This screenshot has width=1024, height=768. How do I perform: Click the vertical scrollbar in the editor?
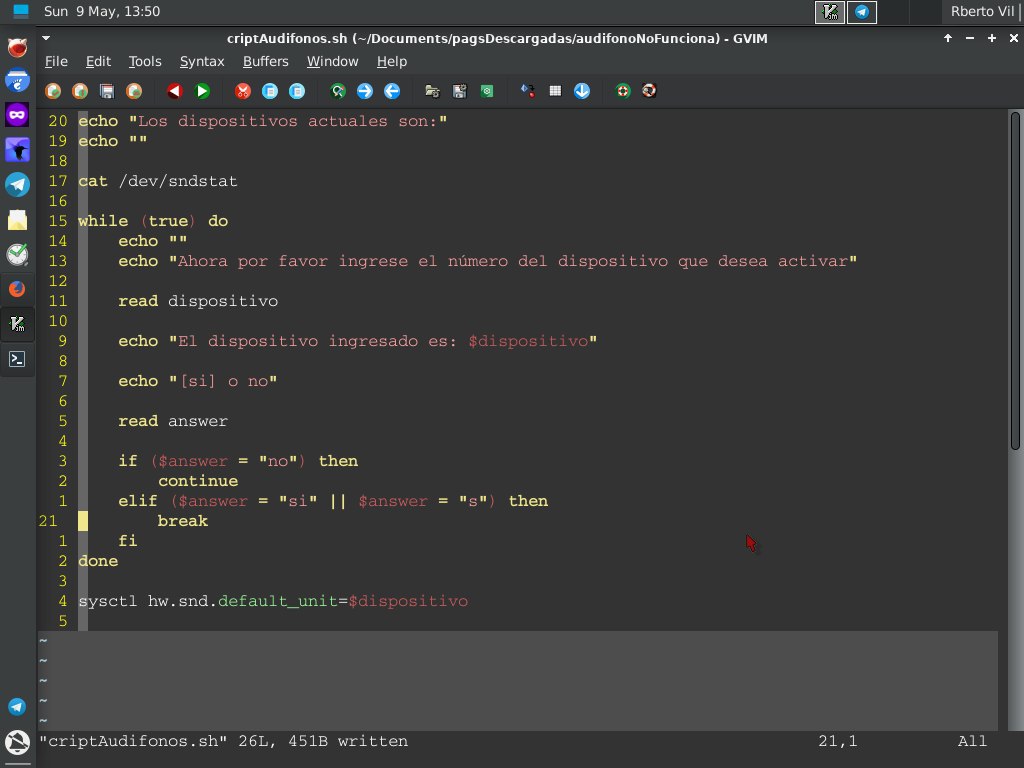click(x=1015, y=280)
